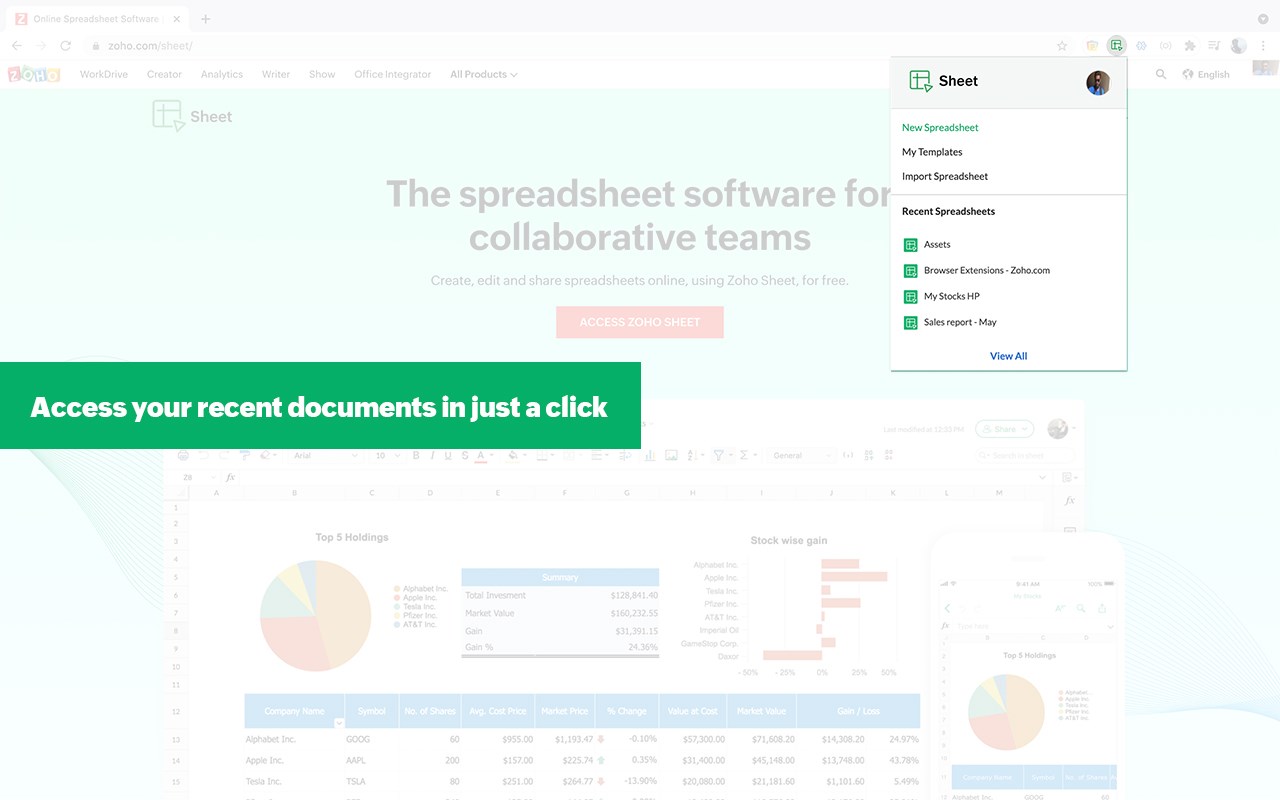Viewport: 1280px width, 800px height.
Task: Open Chrome tab search arrow at the top right
Action: 1263,18
